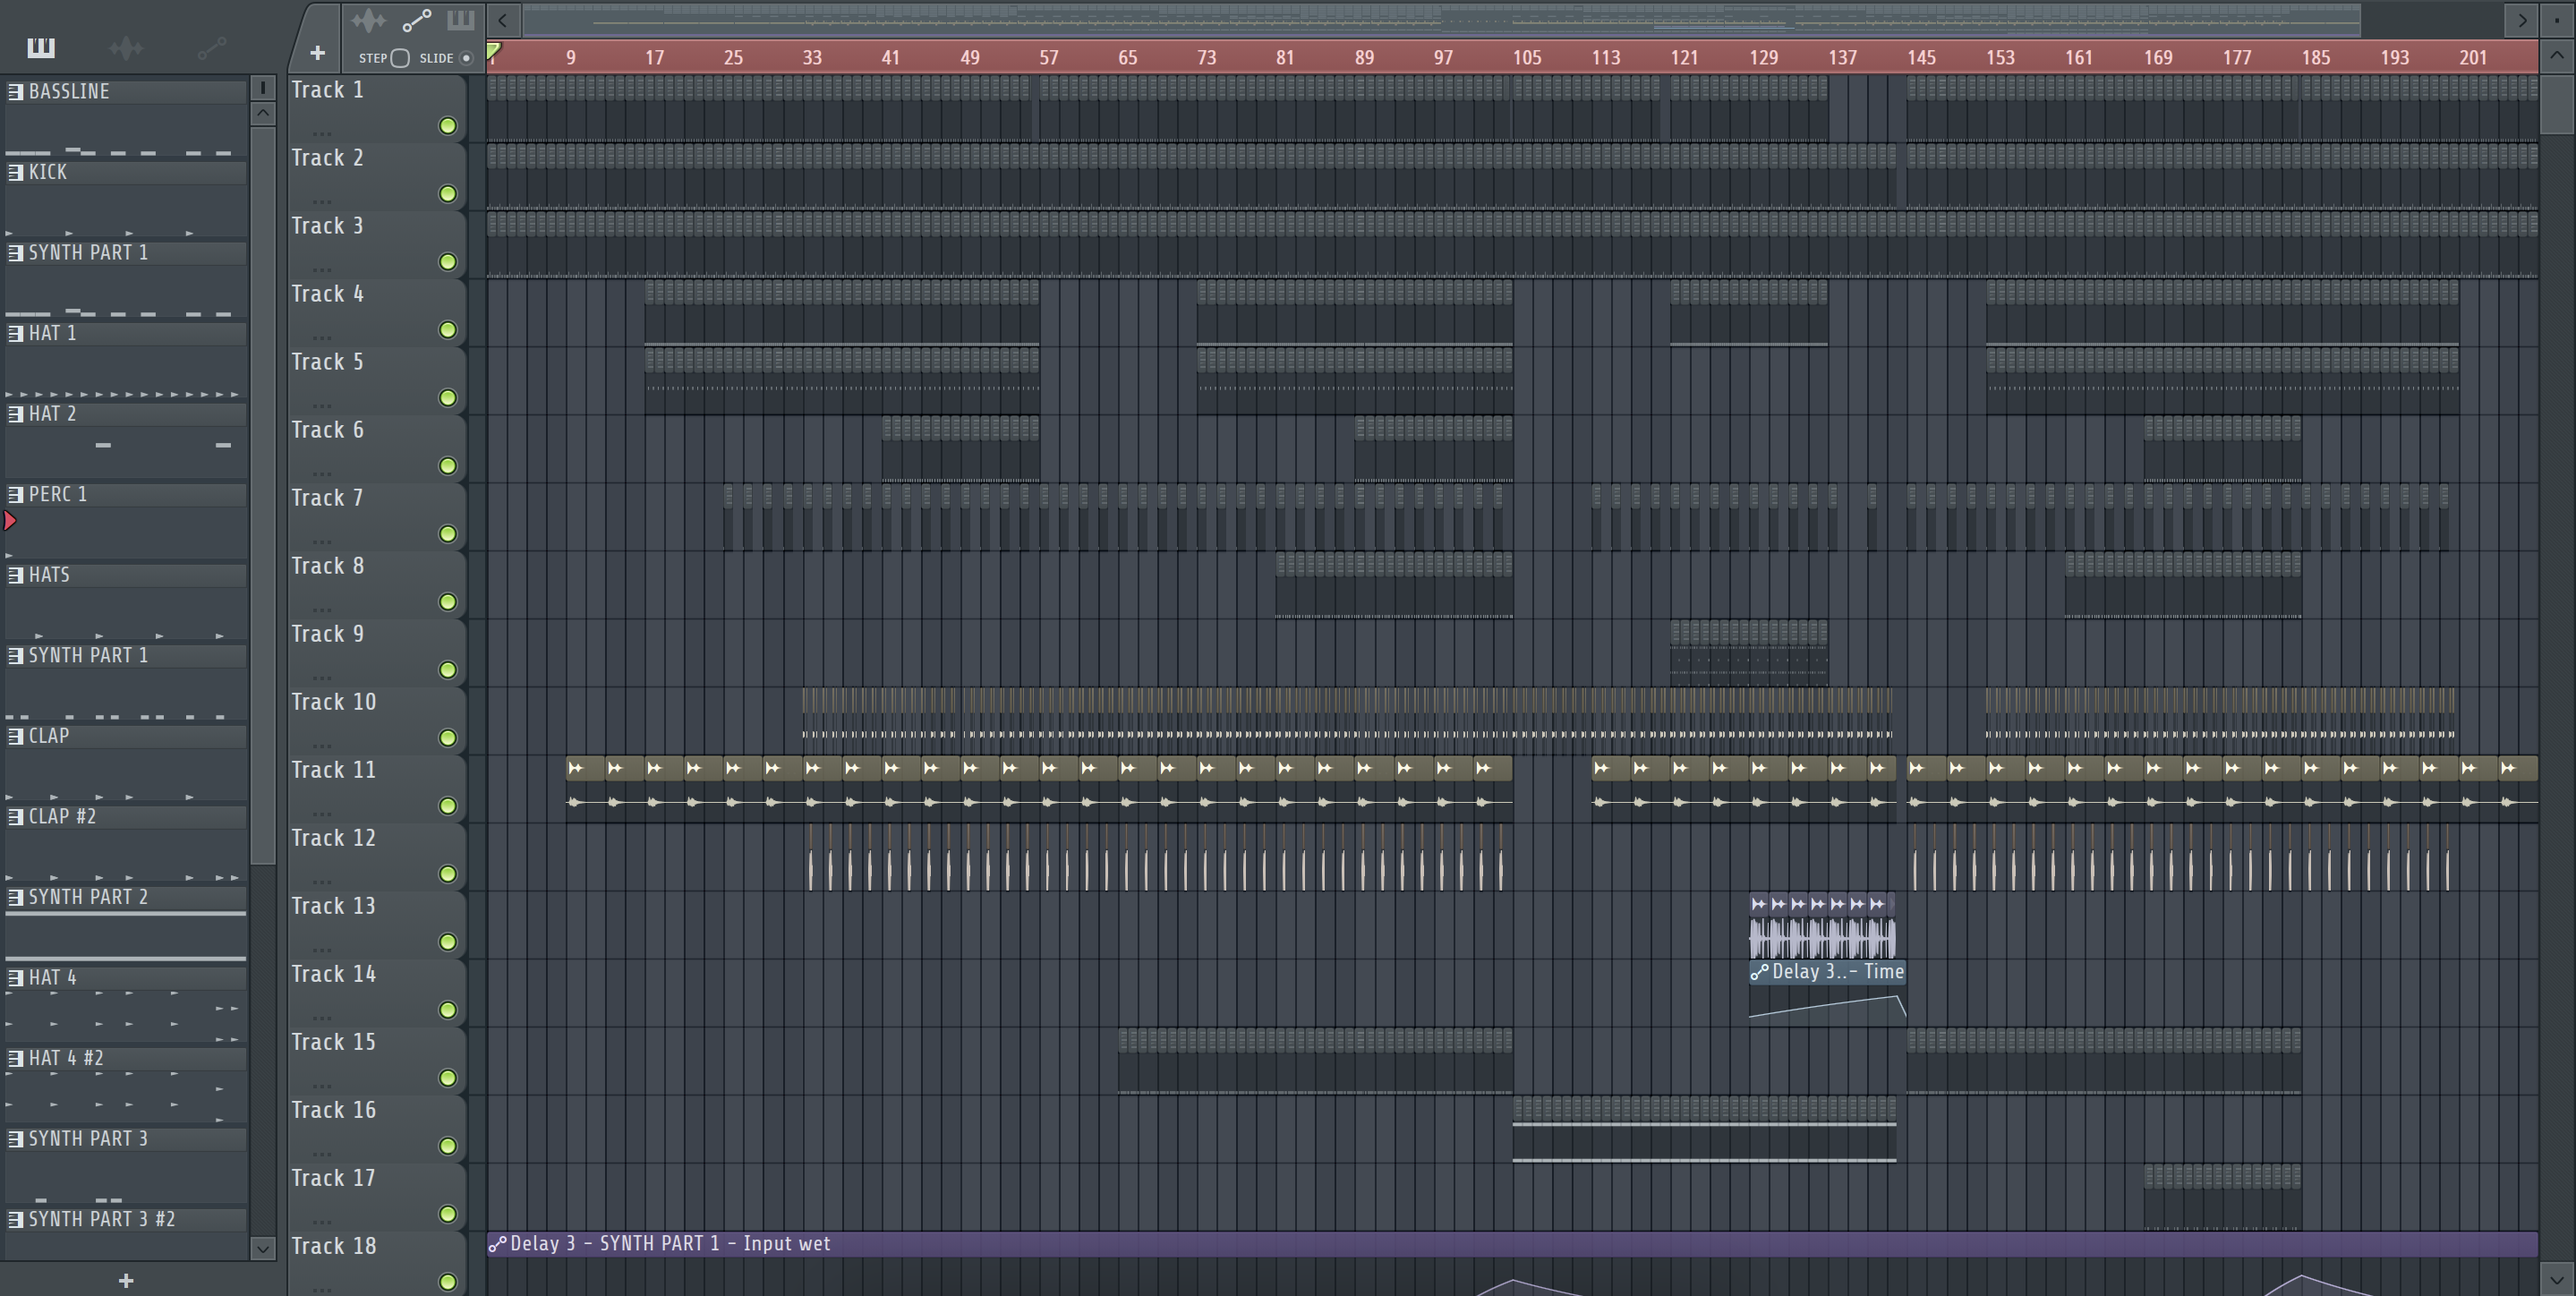The image size is (2576, 1296).
Task: Click the automation icon on Delay 3 Time clip
Action: 1759,972
